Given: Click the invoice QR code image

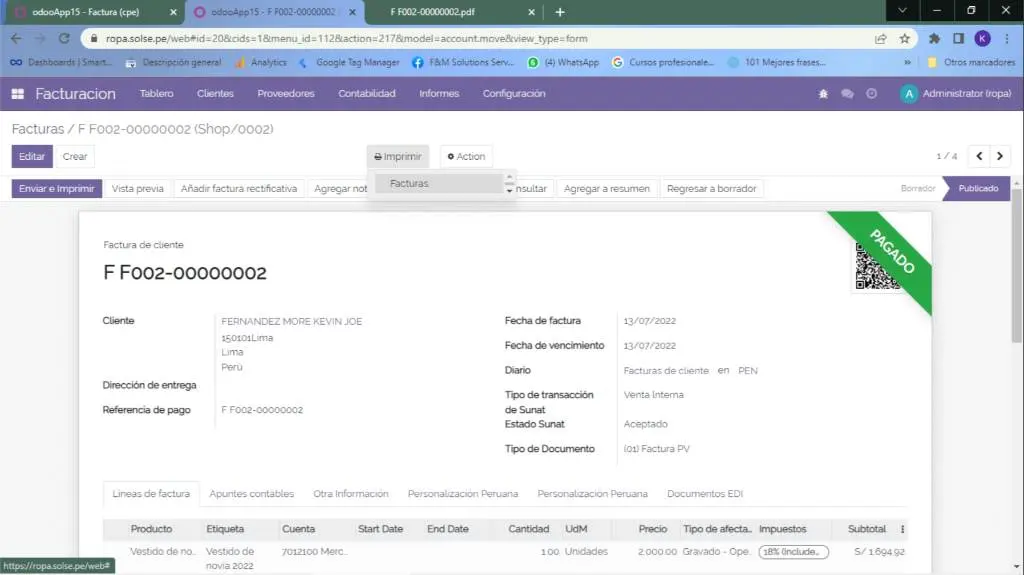Looking at the screenshot, I should 877,267.
